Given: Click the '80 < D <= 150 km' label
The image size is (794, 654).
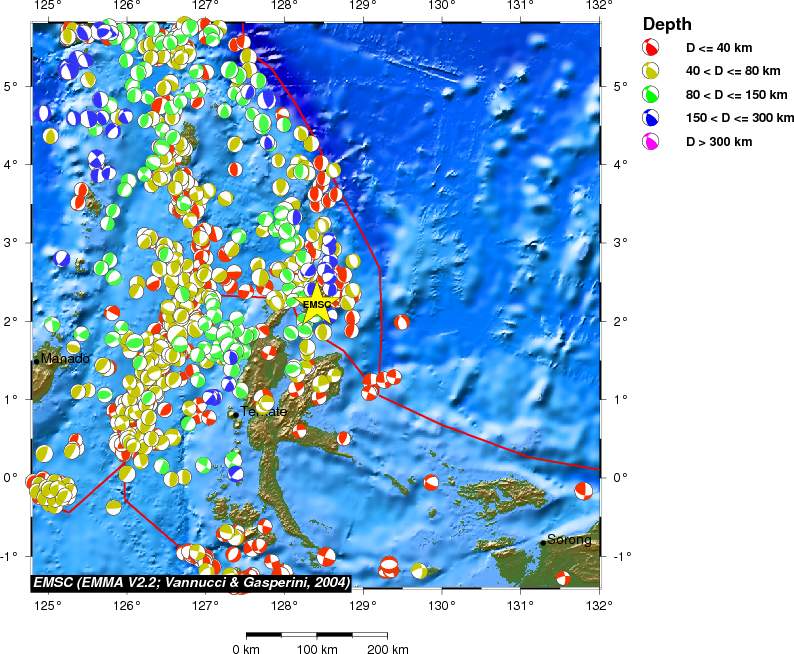Looking at the screenshot, I should click(737, 95).
